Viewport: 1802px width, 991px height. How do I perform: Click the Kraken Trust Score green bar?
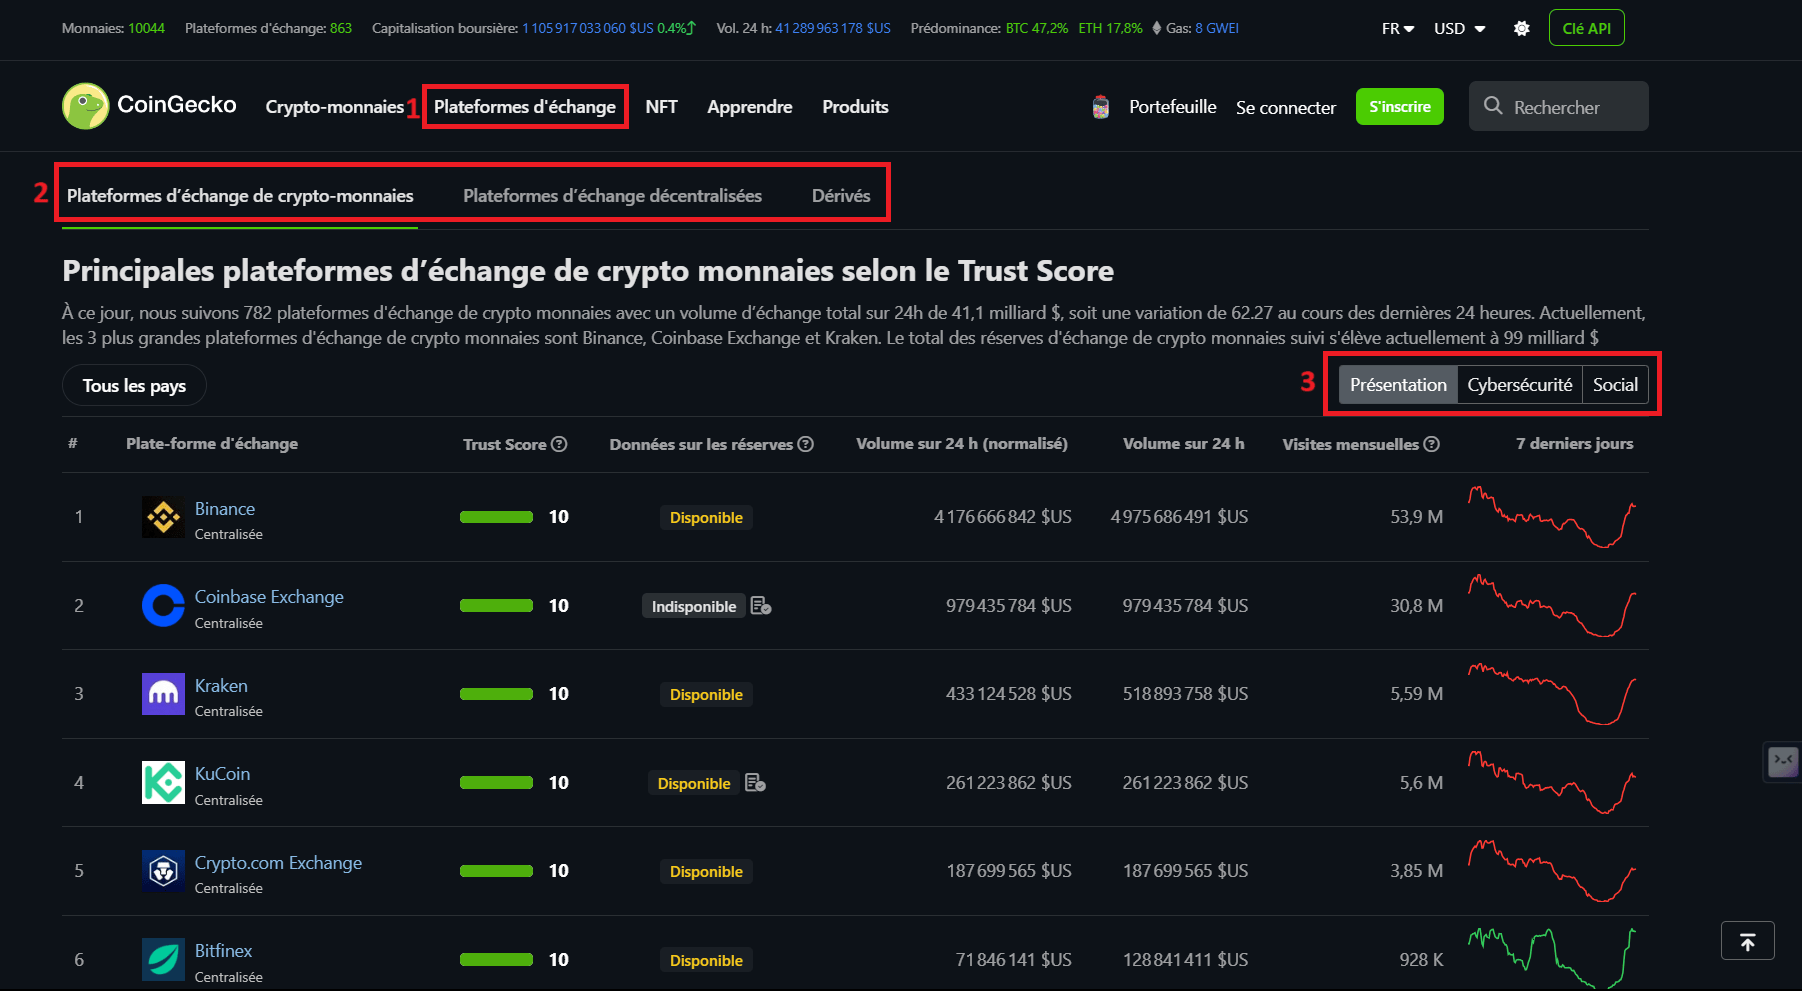[496, 694]
